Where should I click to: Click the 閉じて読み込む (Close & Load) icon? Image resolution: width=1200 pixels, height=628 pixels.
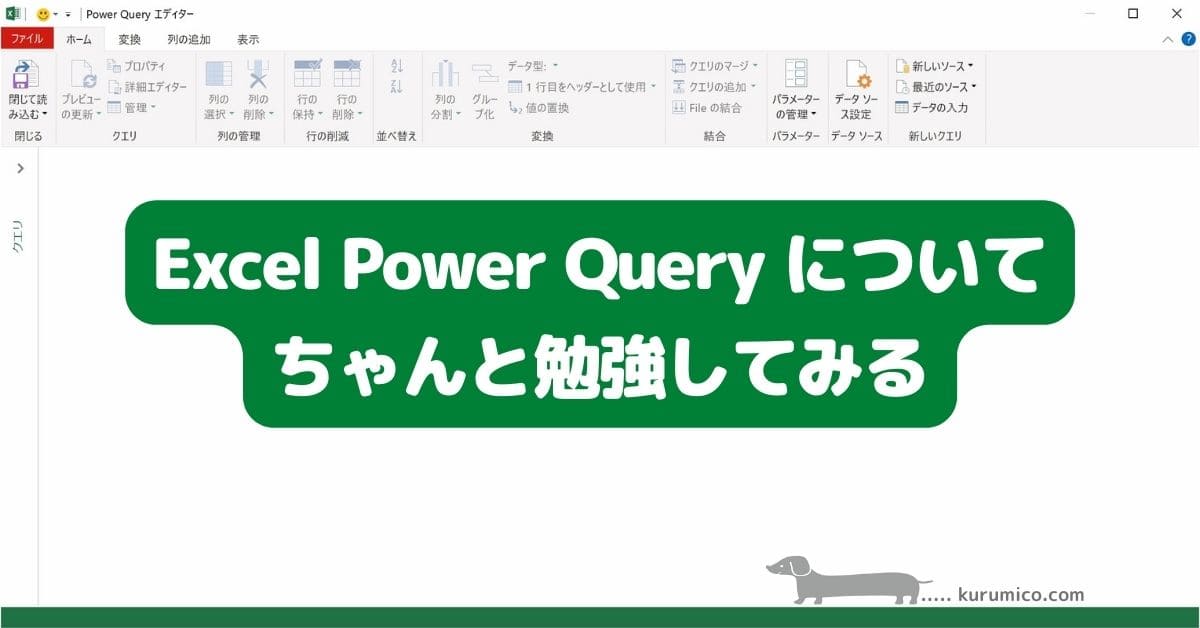tap(27, 75)
